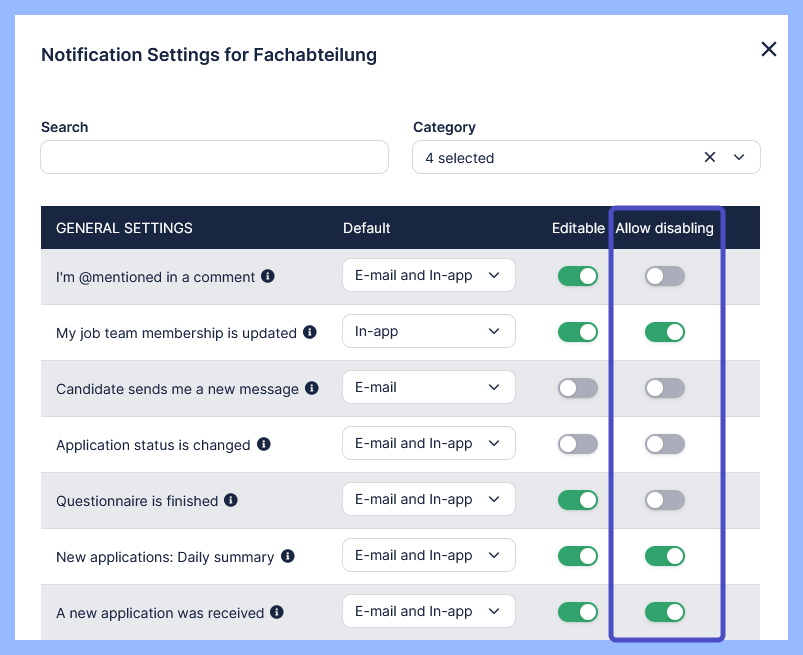Open Default dropdown for 'job team membership' row

(x=428, y=332)
